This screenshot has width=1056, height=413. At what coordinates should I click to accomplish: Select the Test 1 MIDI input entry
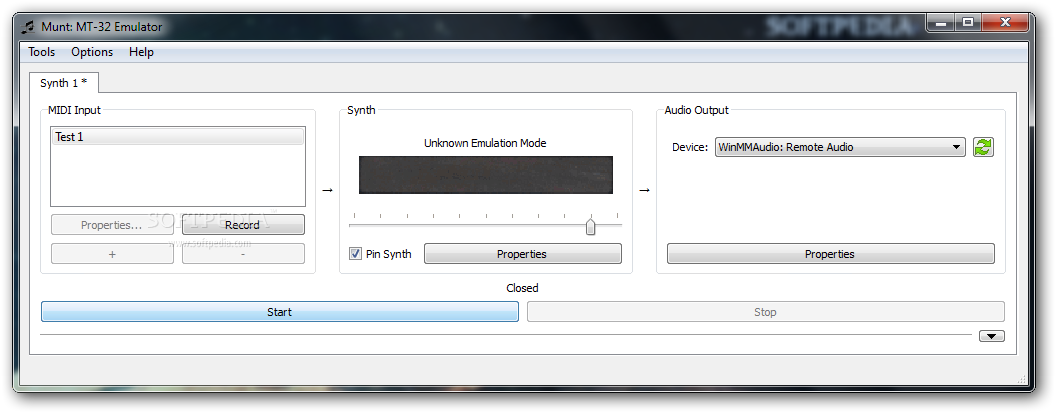pyautogui.click(x=178, y=137)
